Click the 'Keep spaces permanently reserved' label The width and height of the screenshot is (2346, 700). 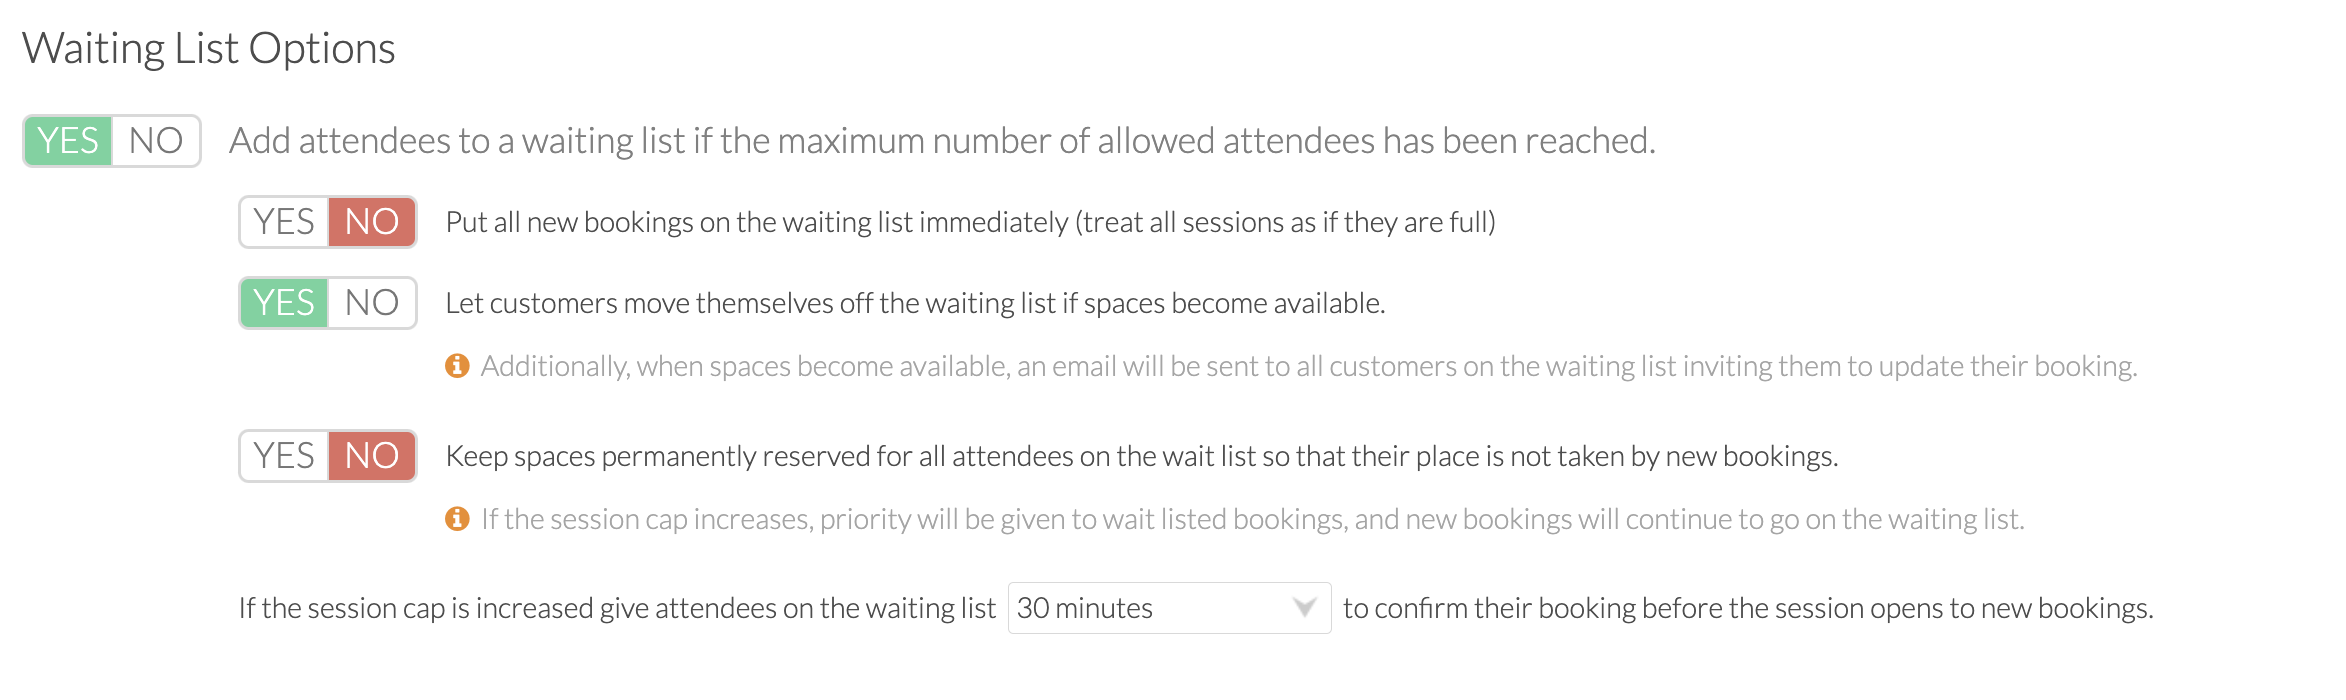pyautogui.click(x=1142, y=456)
